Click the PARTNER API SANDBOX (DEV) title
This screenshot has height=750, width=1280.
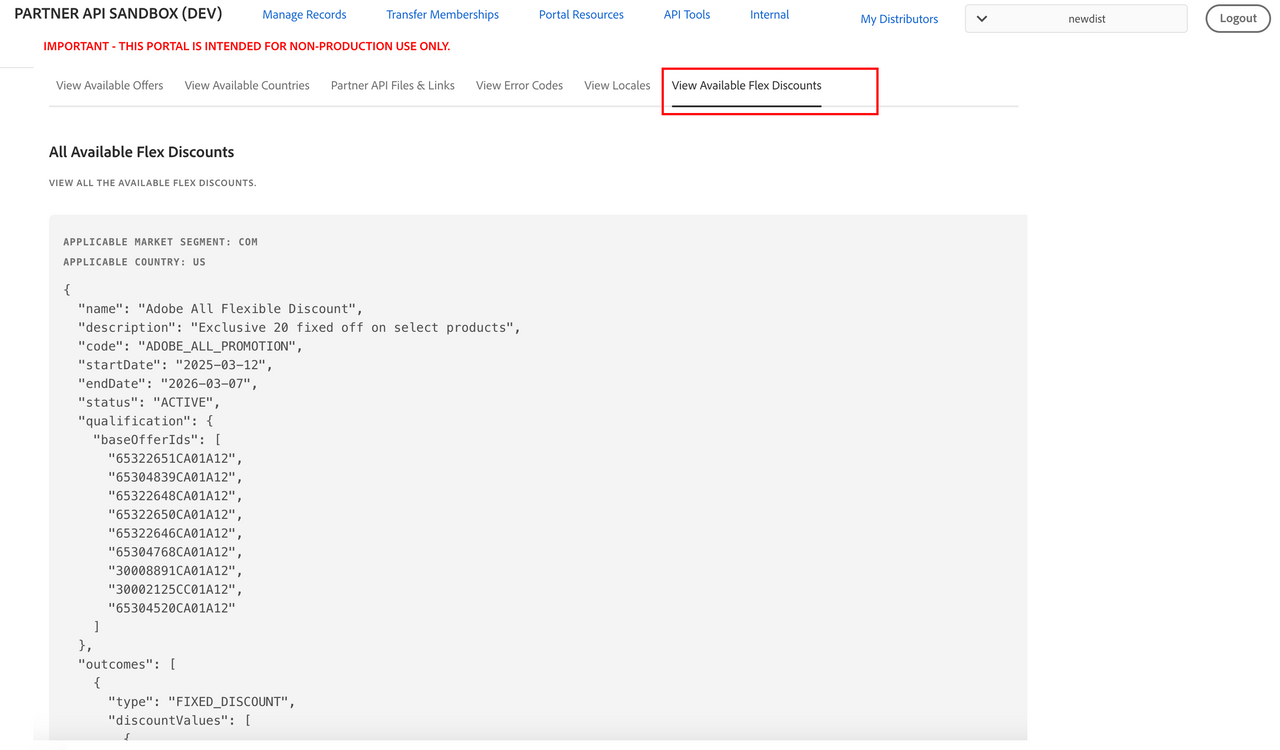[118, 14]
